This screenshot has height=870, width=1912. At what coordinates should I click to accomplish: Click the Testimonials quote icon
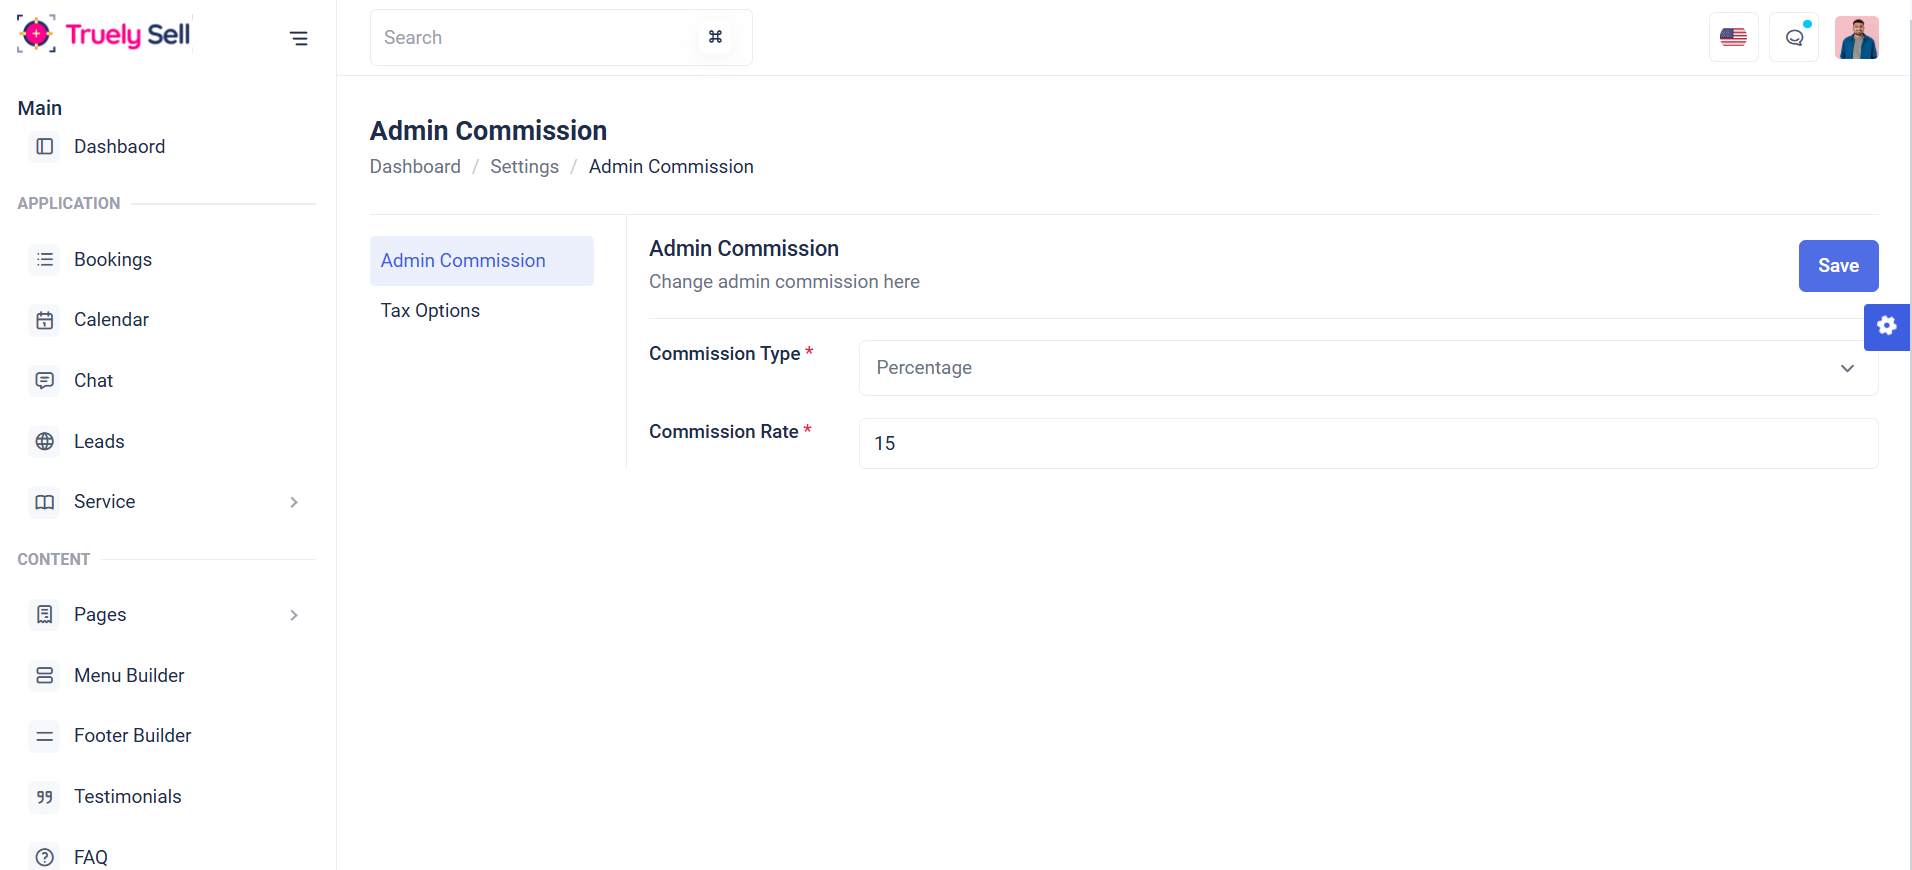(x=45, y=797)
